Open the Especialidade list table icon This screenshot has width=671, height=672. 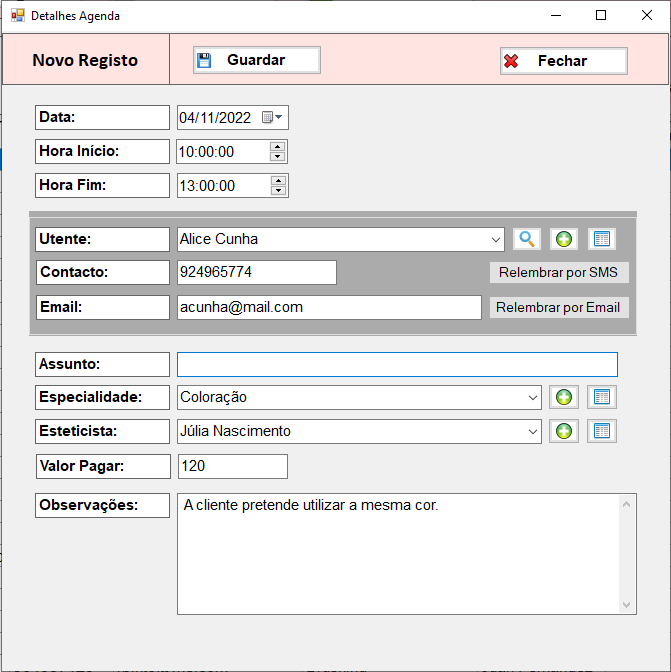[x=601, y=397]
